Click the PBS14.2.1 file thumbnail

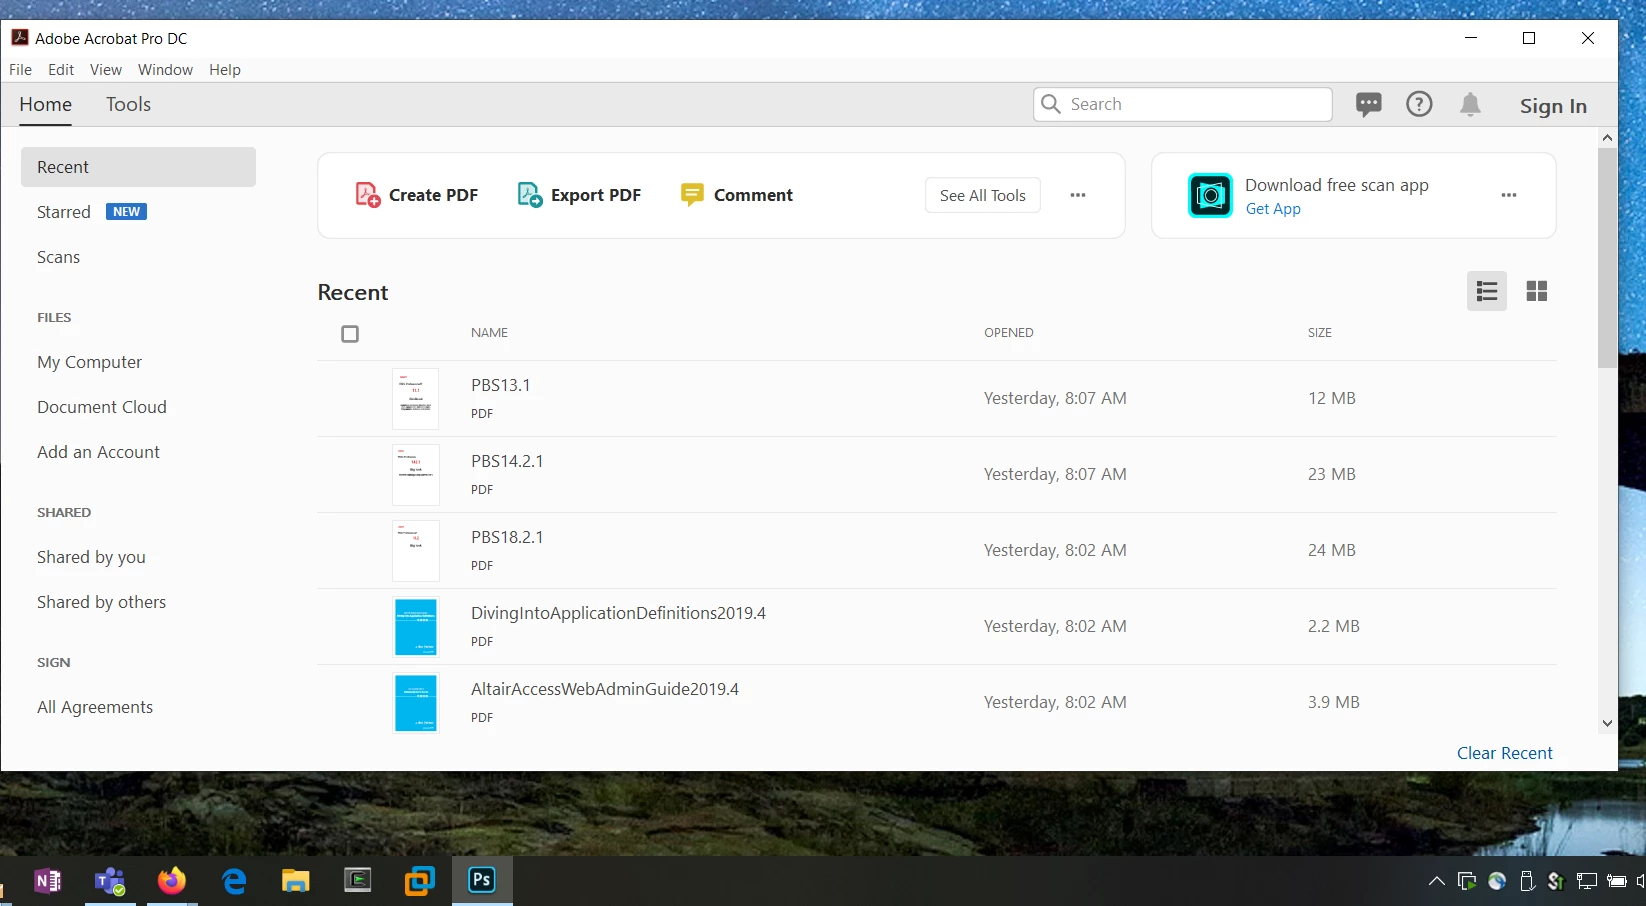click(x=416, y=474)
